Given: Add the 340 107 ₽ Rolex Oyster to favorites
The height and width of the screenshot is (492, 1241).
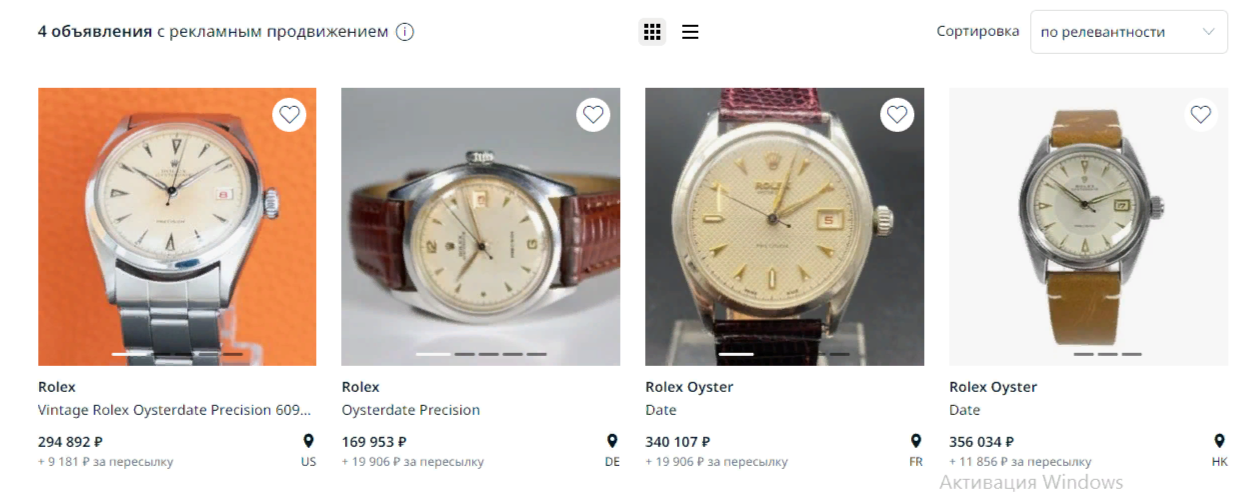Looking at the screenshot, I should [897, 115].
